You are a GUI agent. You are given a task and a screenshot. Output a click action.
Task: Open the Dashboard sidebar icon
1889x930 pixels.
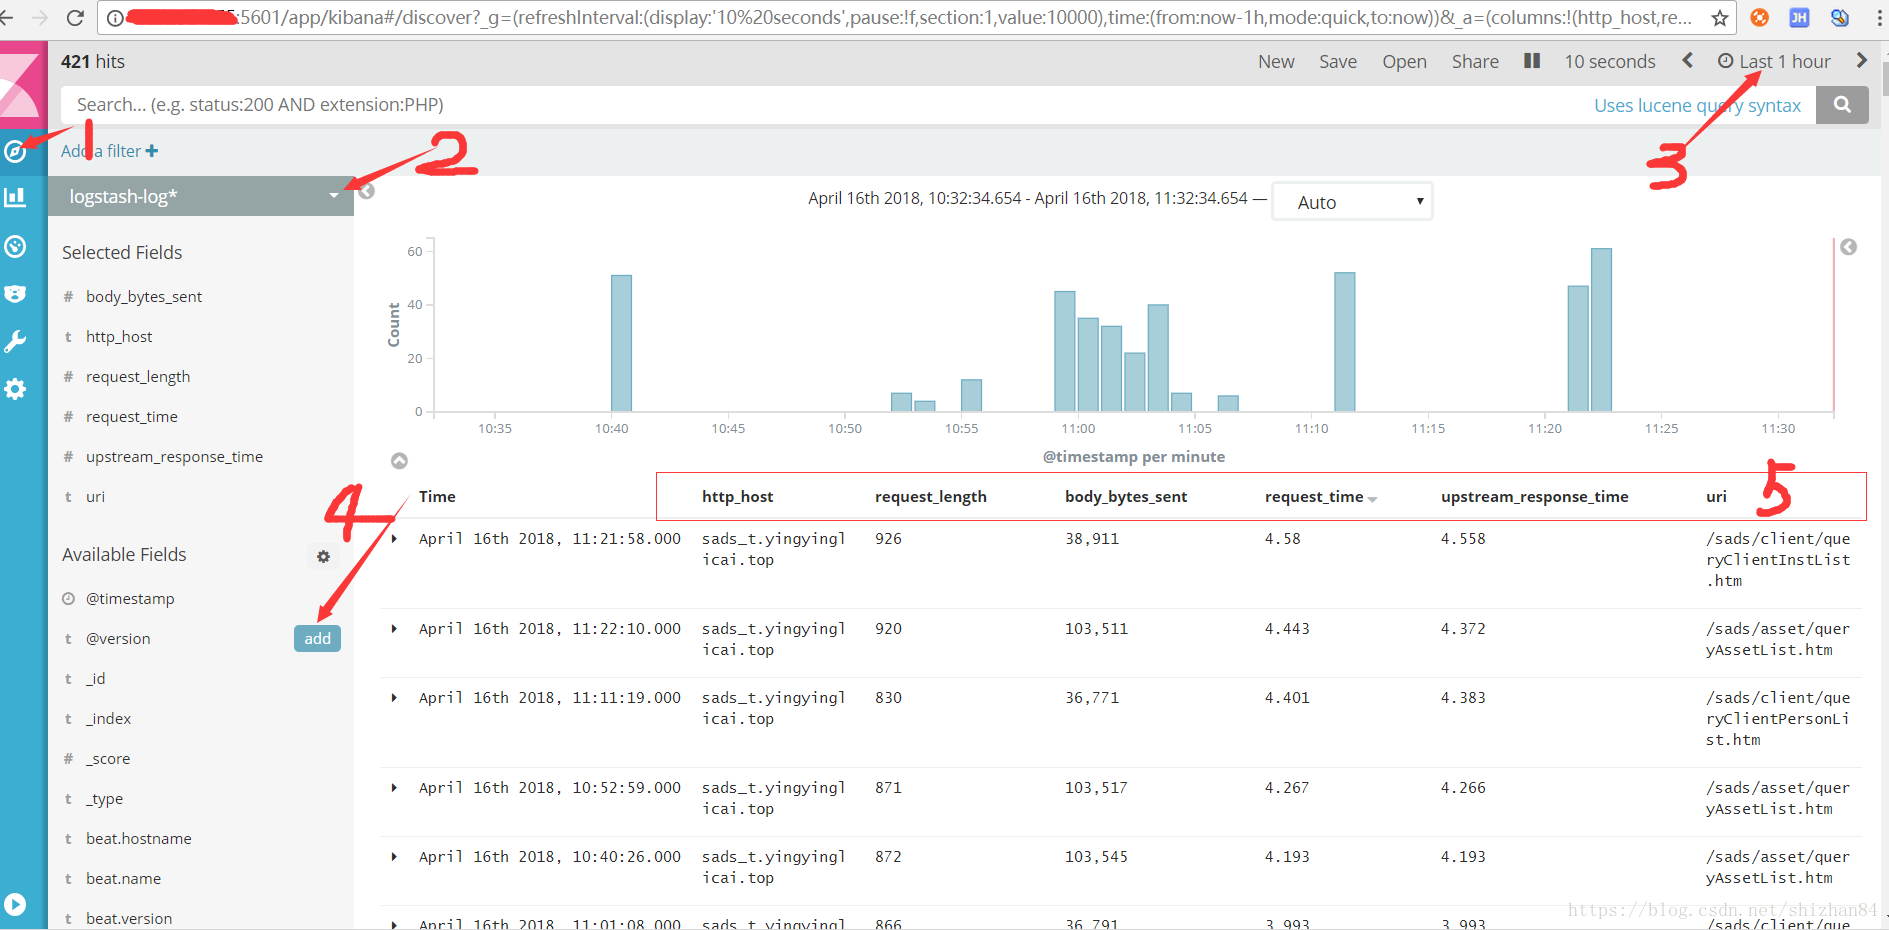click(x=15, y=246)
